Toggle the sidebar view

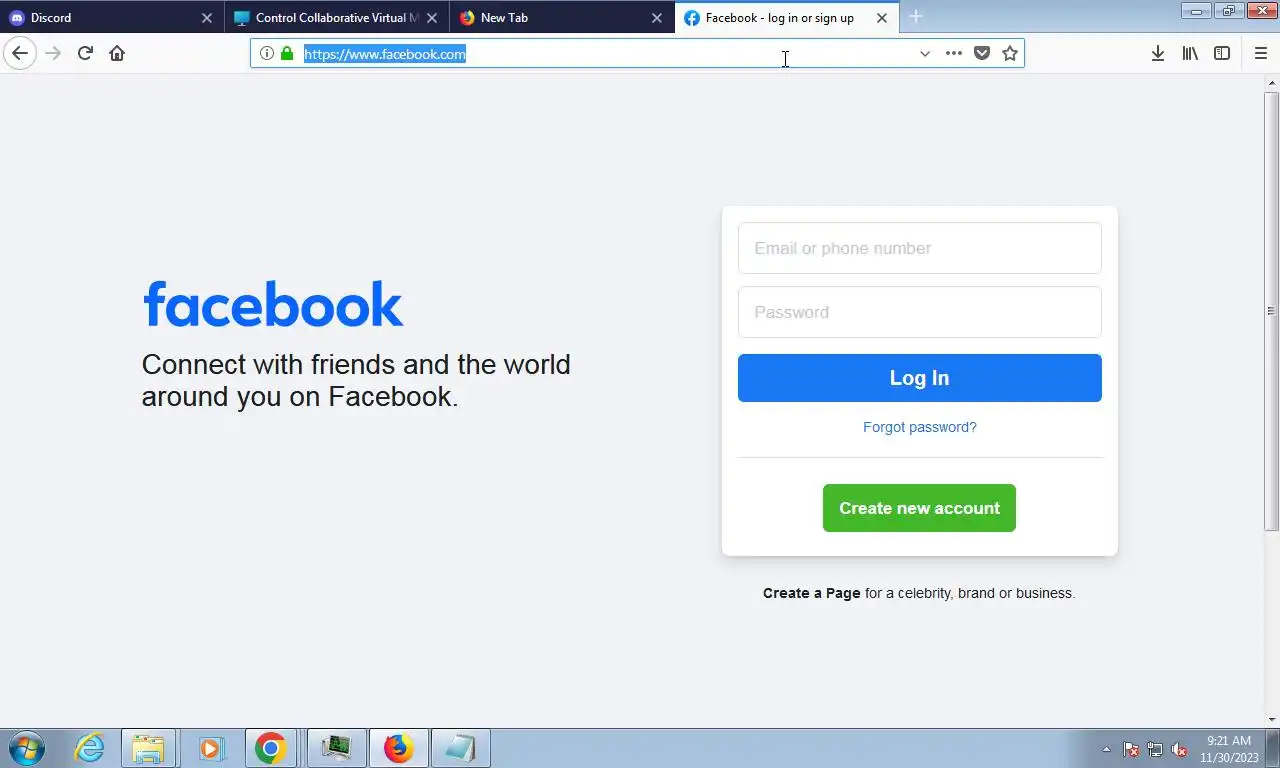point(1222,53)
